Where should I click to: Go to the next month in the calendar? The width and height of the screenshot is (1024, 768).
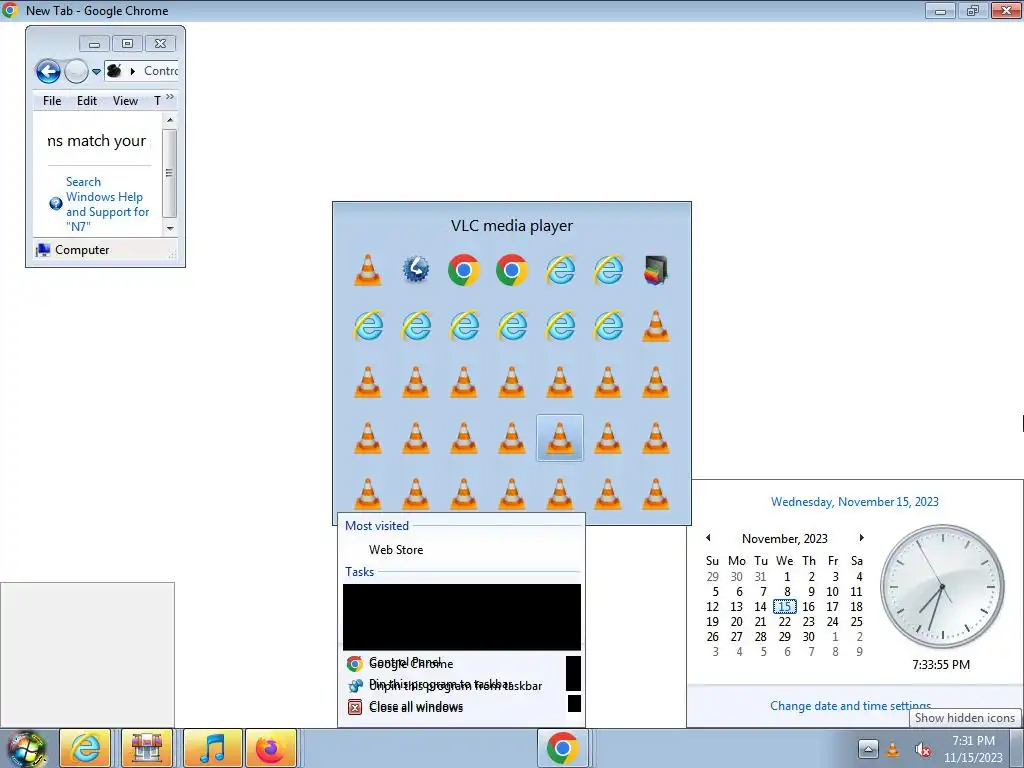pyautogui.click(x=861, y=538)
